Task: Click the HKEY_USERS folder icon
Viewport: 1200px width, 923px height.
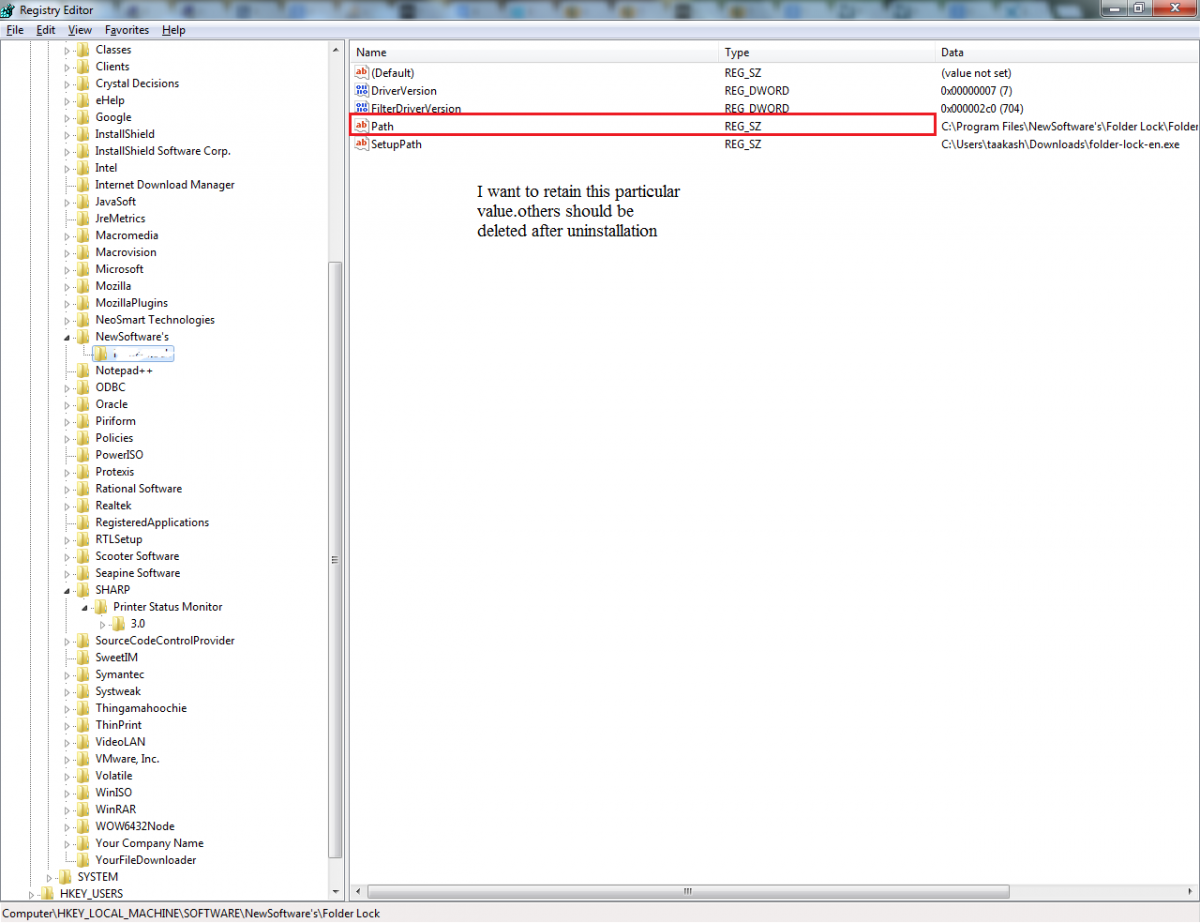Action: tap(48, 894)
